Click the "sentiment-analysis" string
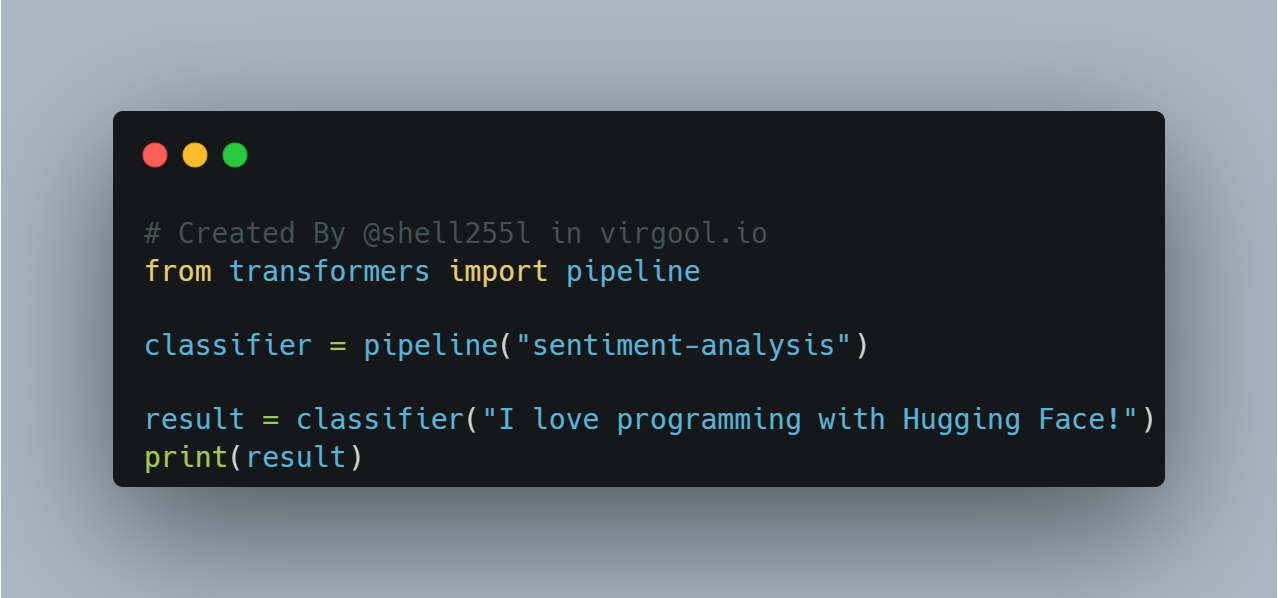Viewport: 1278px width, 598px height. coord(684,346)
